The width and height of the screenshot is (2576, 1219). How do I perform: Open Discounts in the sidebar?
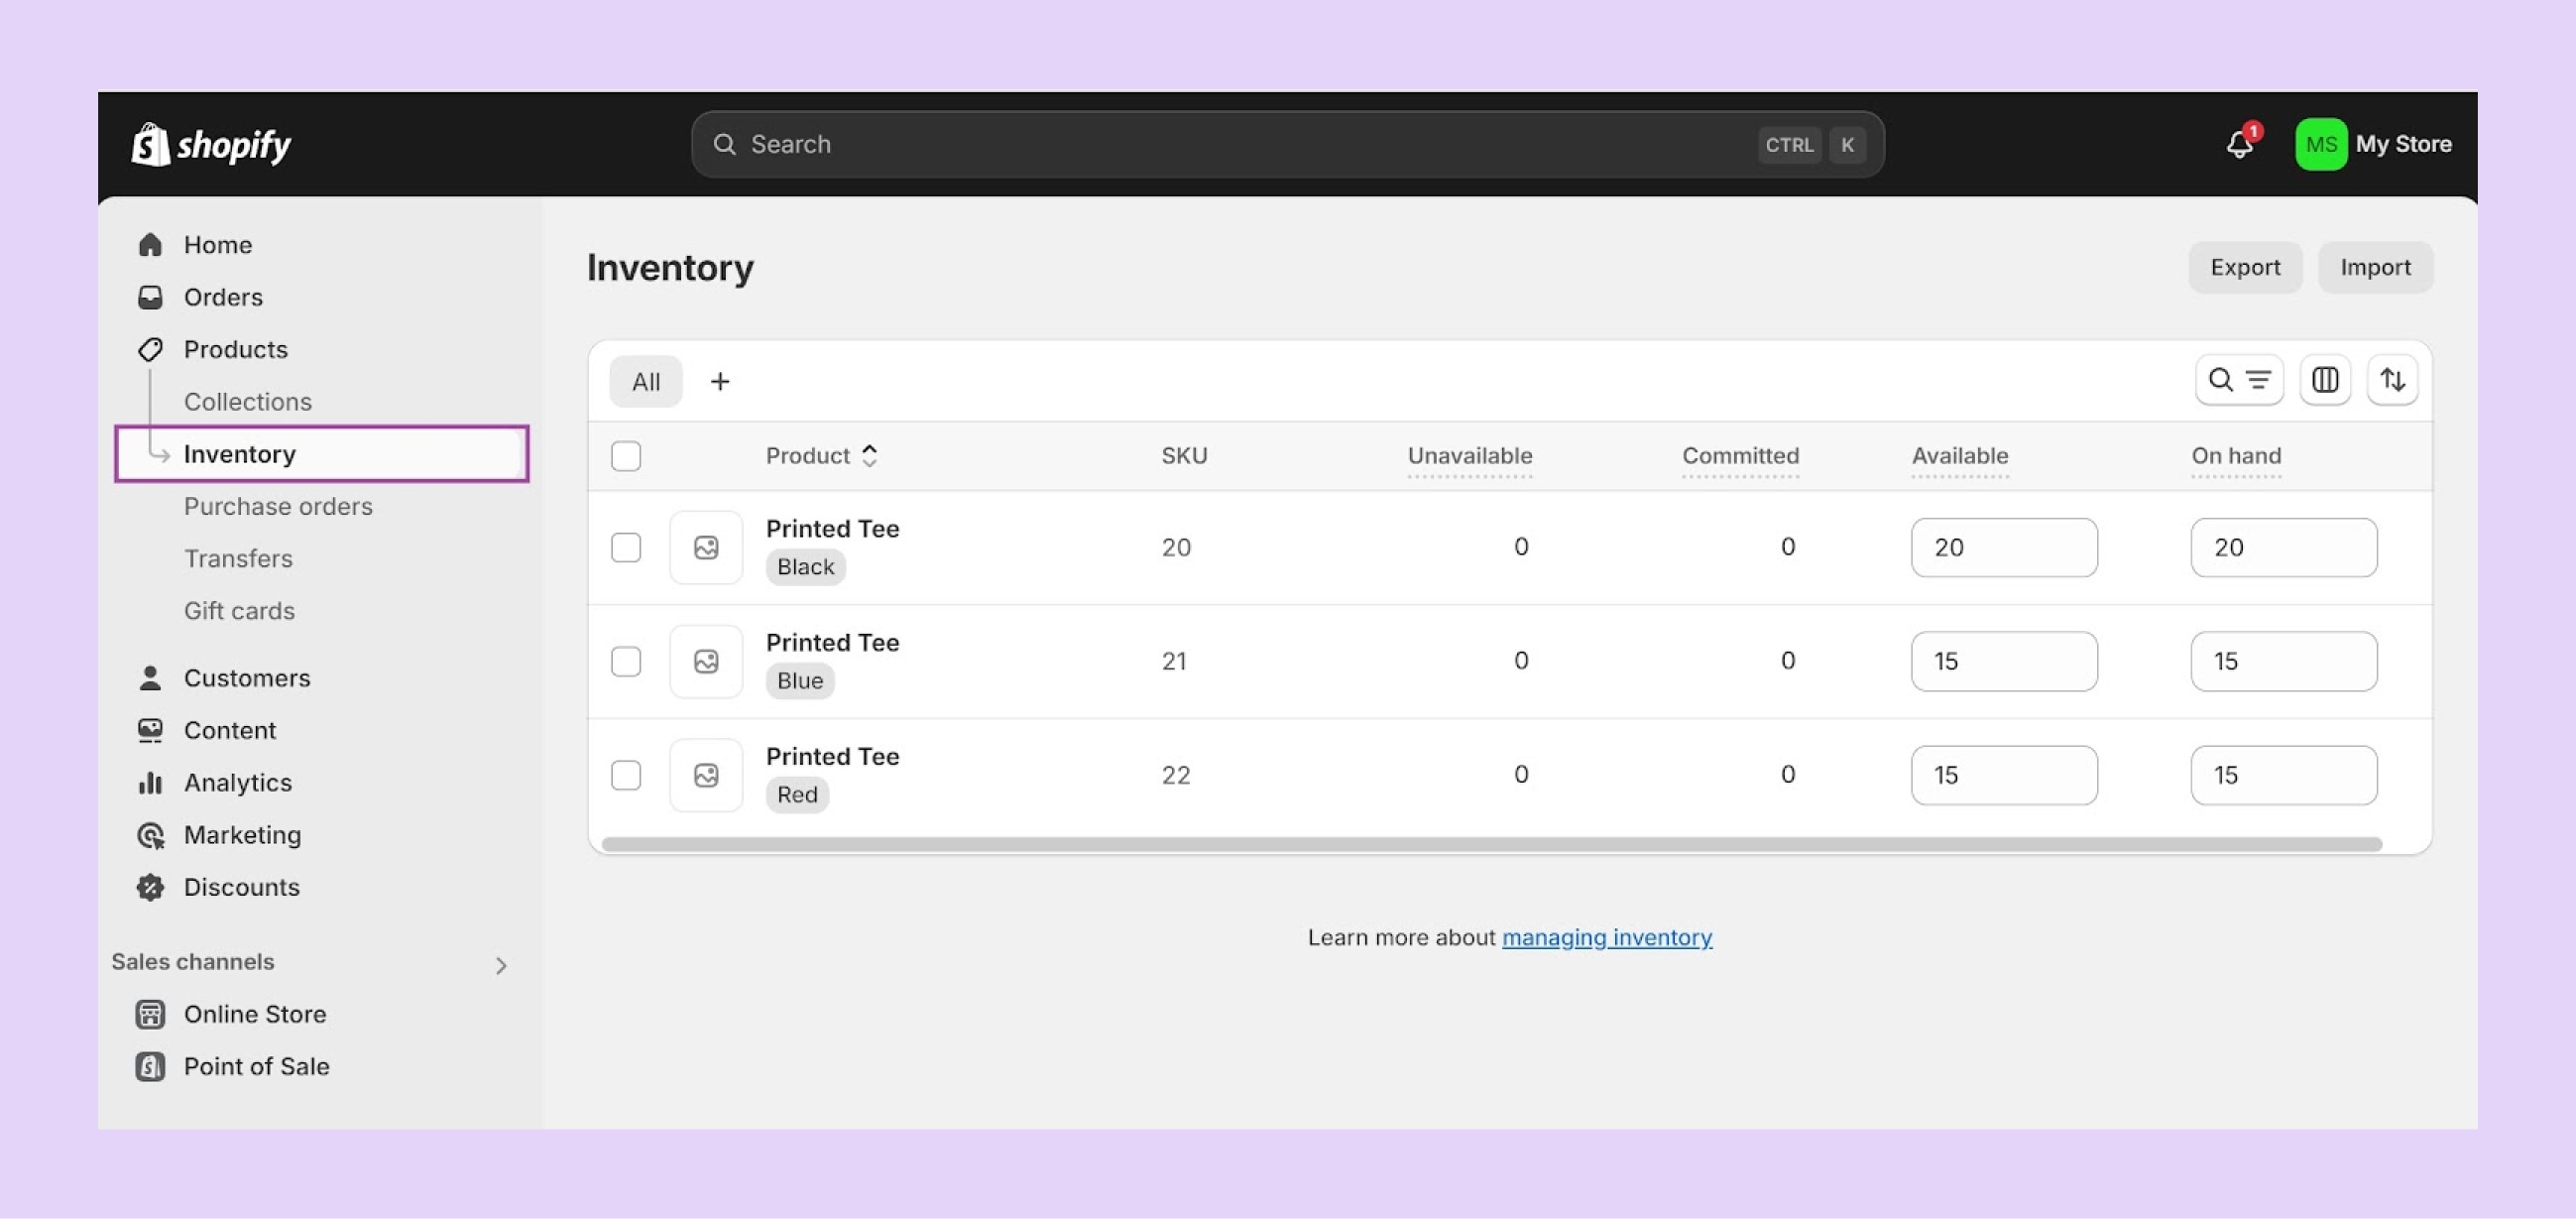(x=241, y=887)
